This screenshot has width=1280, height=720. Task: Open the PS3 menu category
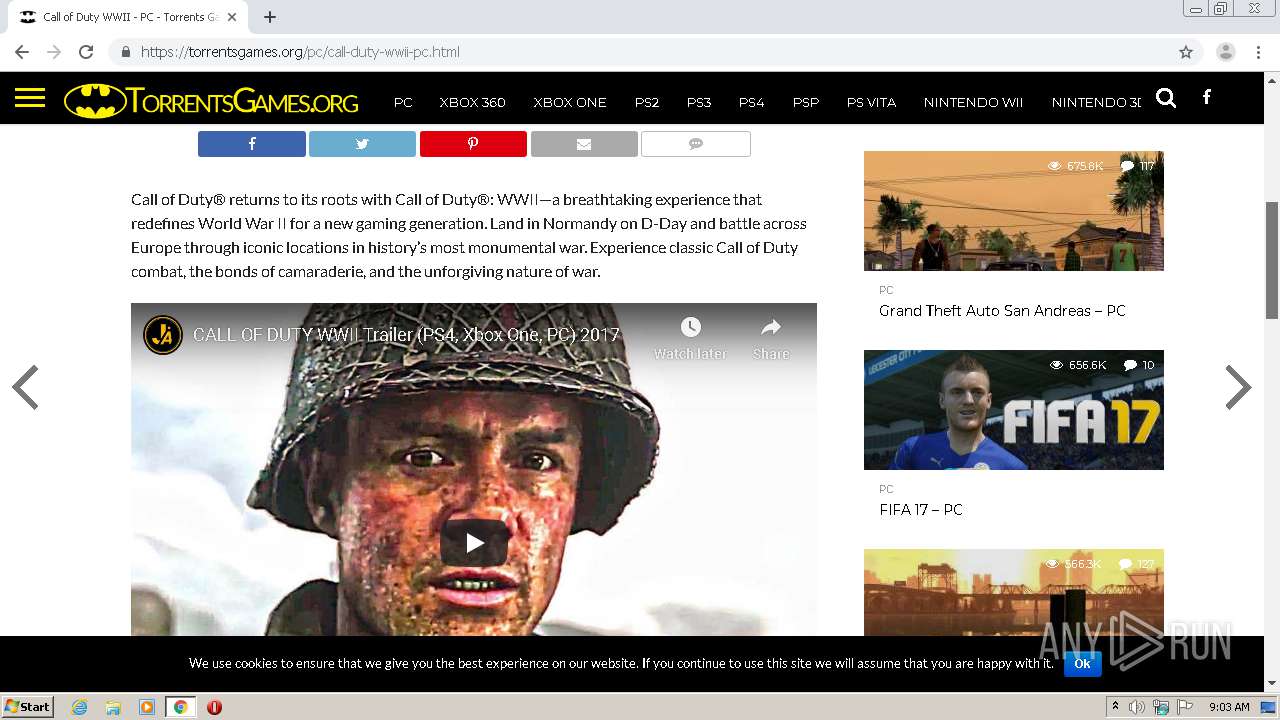point(699,102)
